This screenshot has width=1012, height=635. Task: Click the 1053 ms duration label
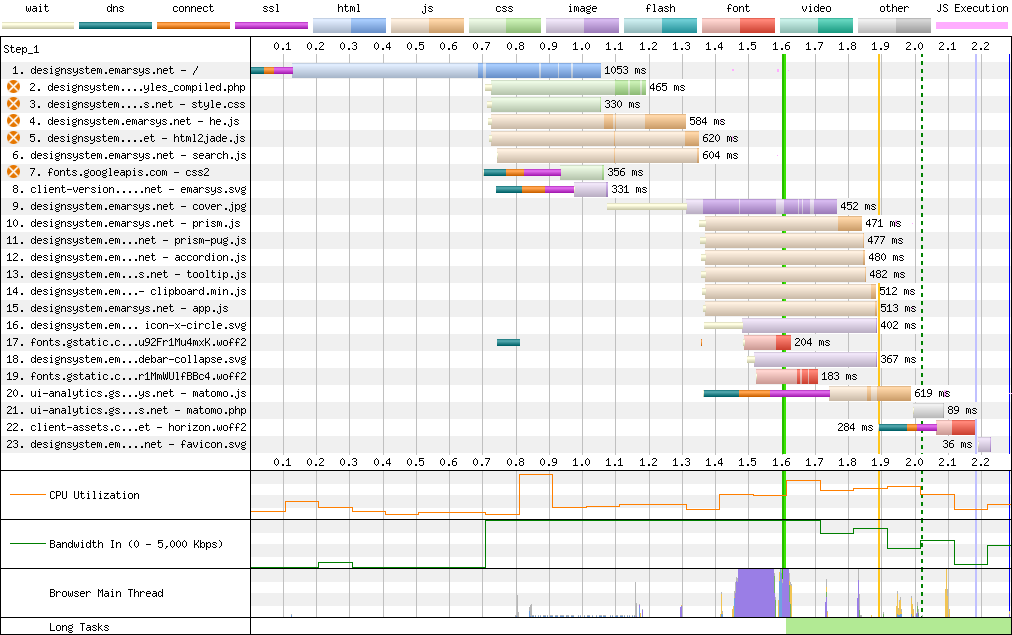click(x=625, y=70)
